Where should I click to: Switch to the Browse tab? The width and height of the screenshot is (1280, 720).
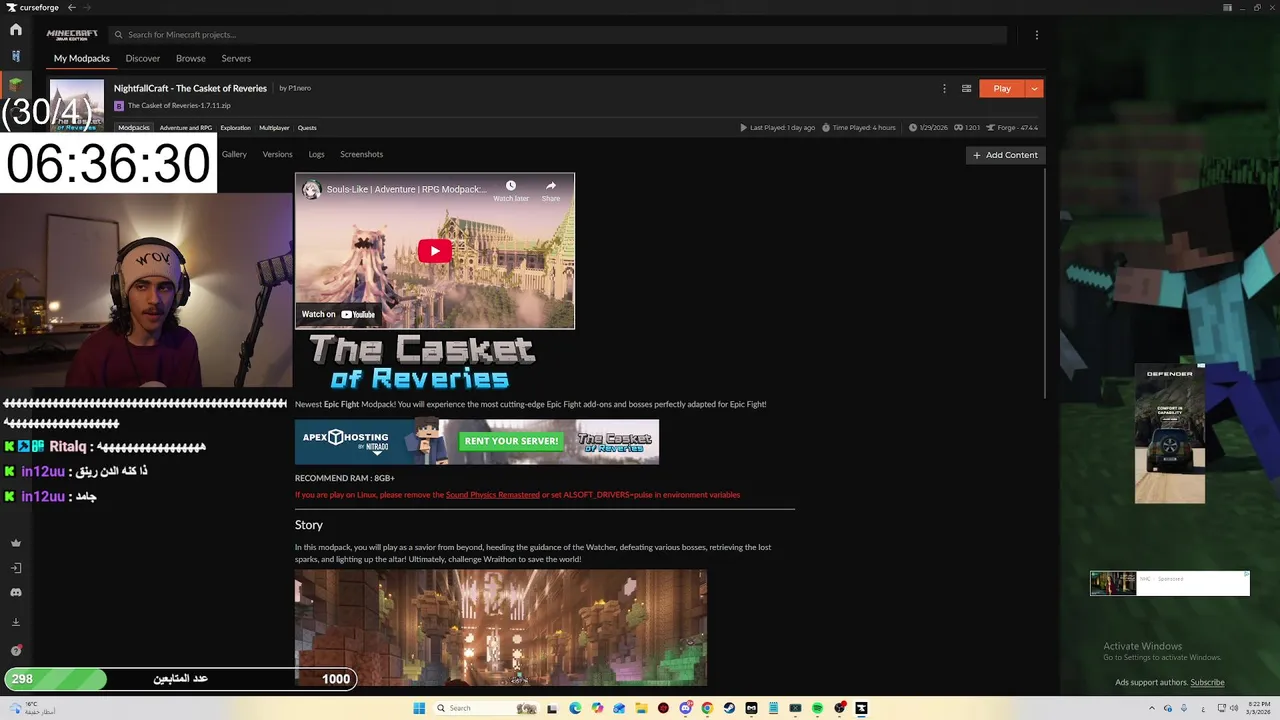(x=190, y=58)
